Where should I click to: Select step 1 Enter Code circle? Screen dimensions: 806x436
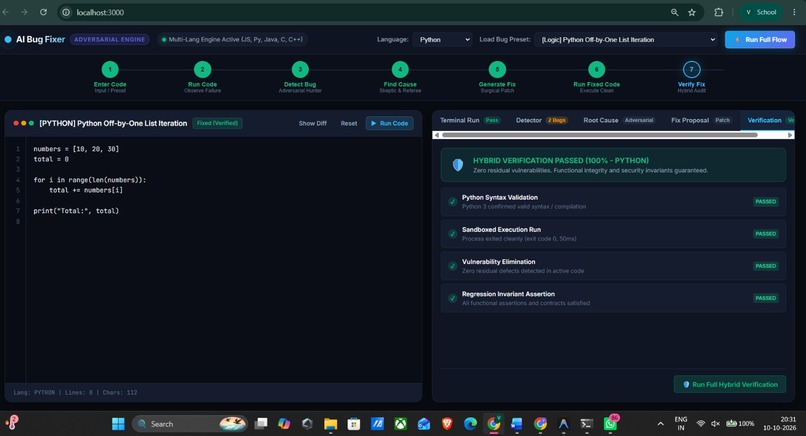(110, 69)
